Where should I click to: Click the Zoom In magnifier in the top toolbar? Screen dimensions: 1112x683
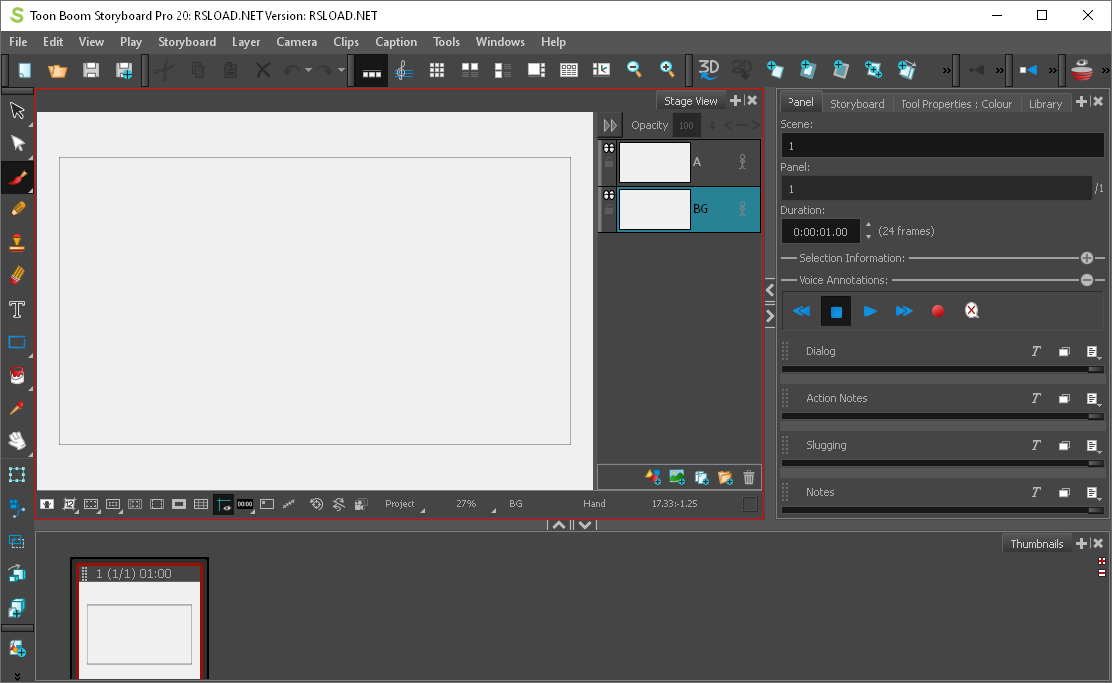click(x=667, y=70)
